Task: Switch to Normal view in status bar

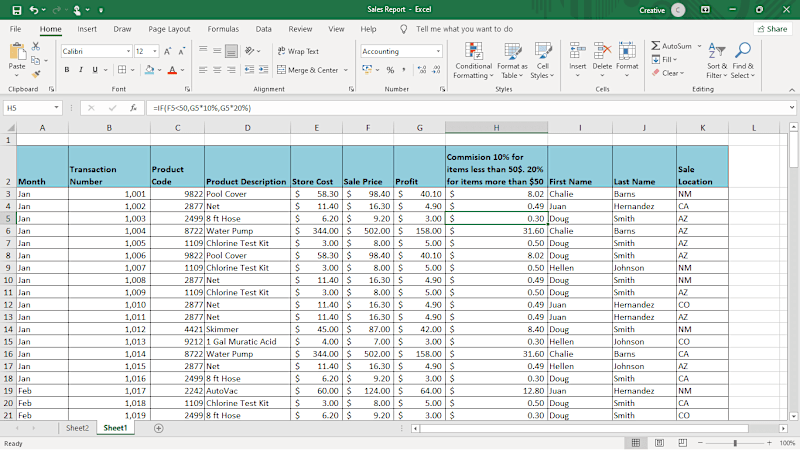Action: pos(636,443)
